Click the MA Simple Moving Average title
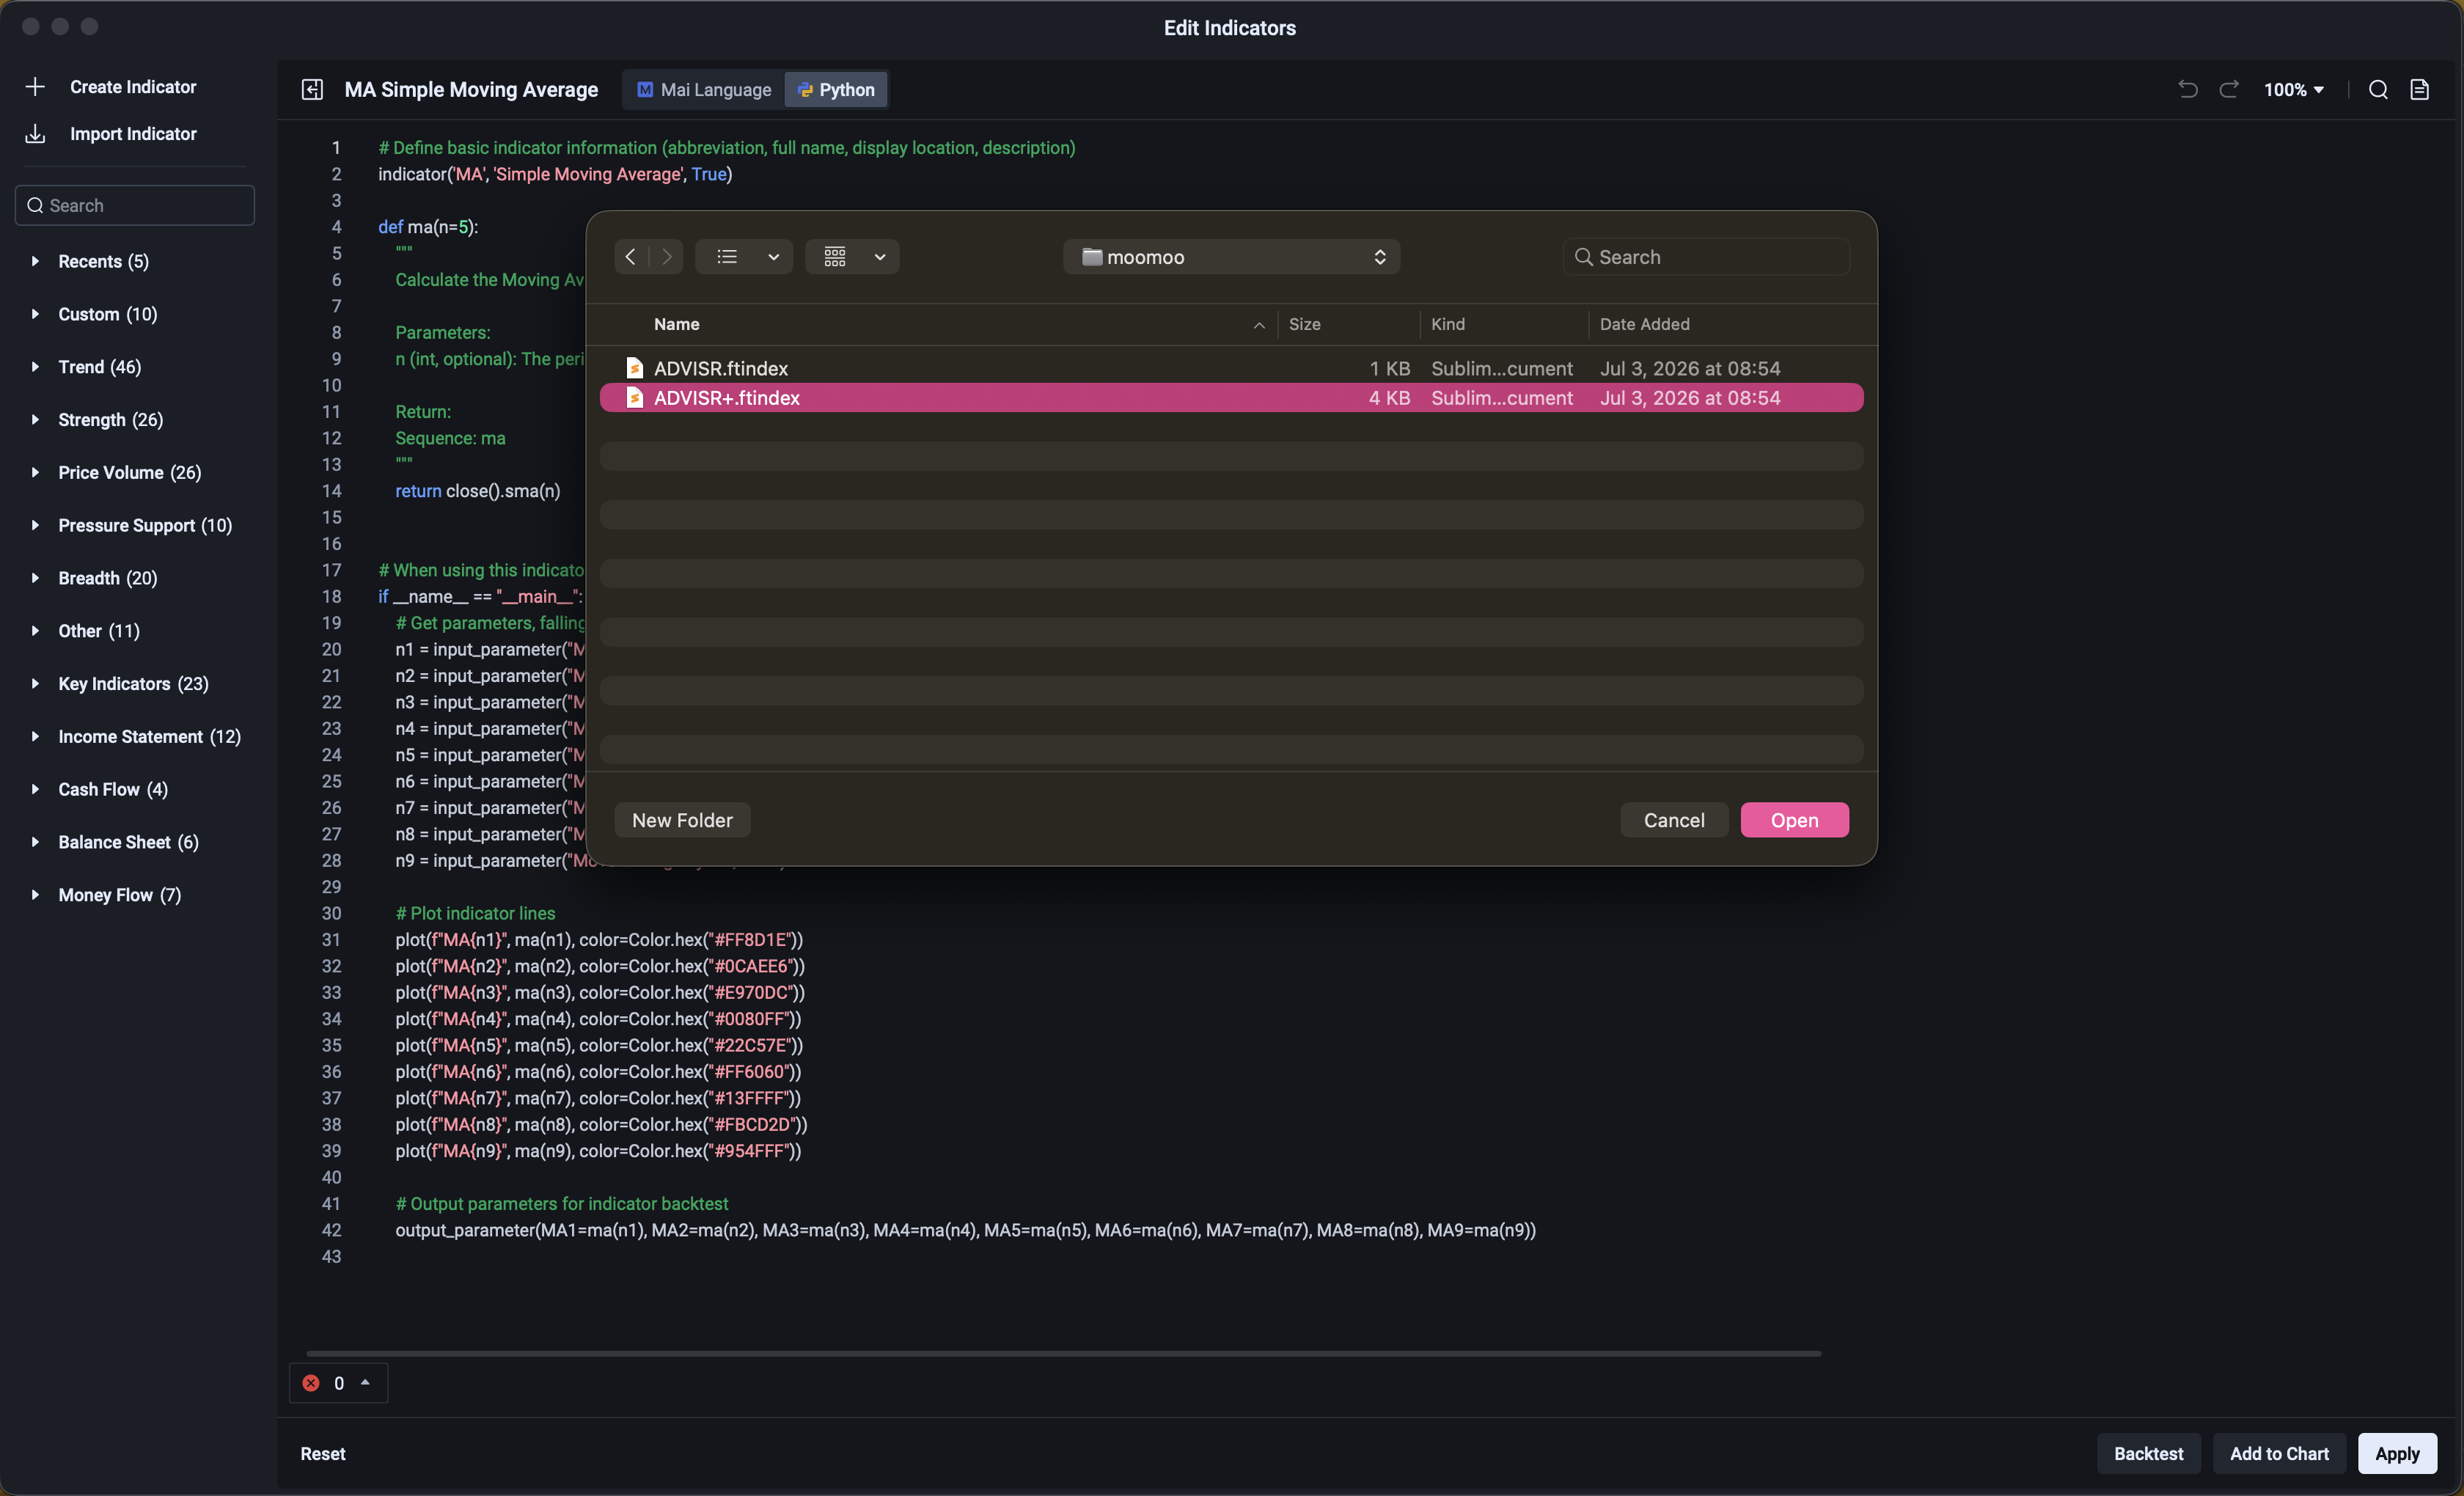Viewport: 2464px width, 1496px height. [471, 90]
